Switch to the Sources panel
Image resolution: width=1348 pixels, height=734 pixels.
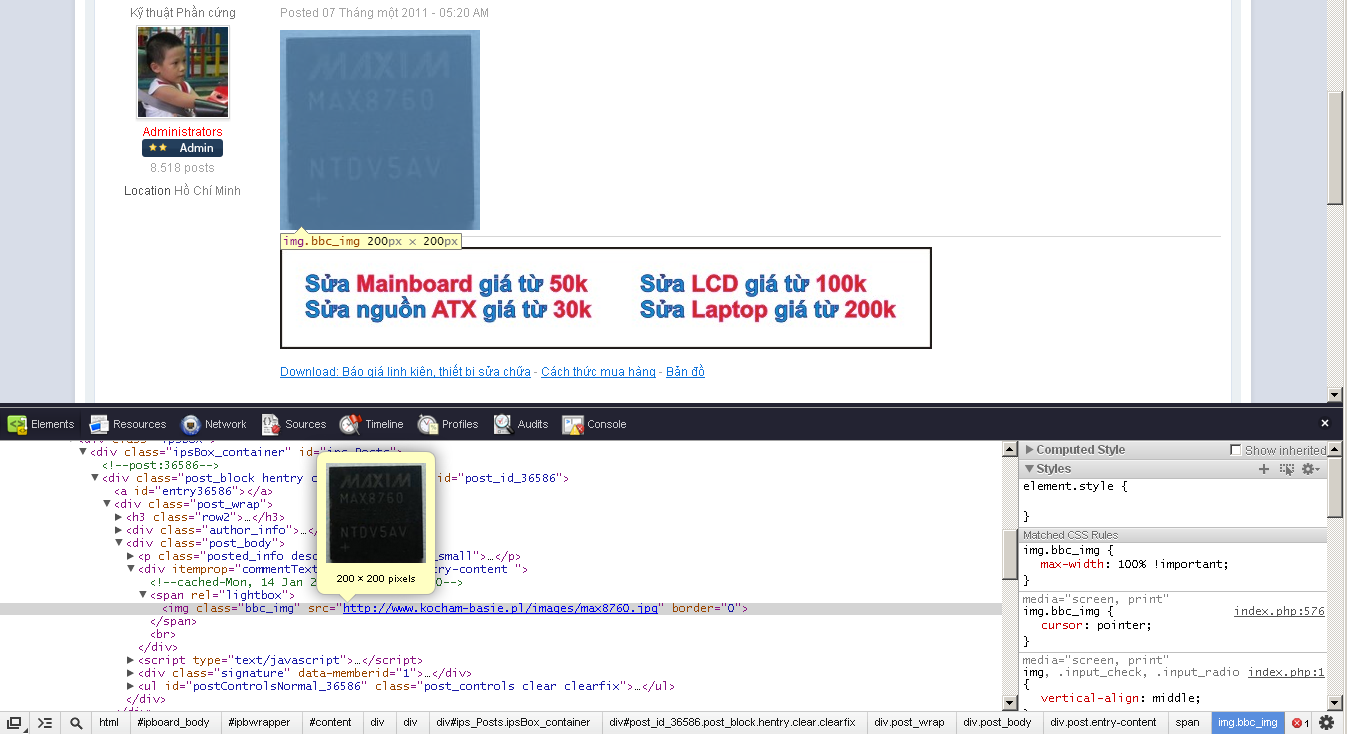(x=294, y=424)
